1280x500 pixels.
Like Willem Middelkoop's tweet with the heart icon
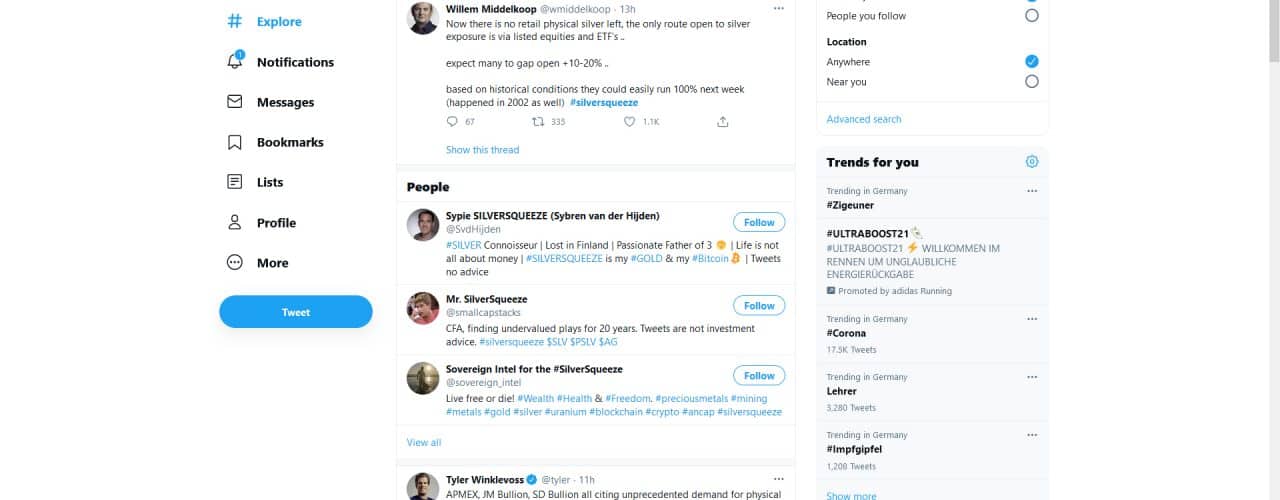click(629, 122)
